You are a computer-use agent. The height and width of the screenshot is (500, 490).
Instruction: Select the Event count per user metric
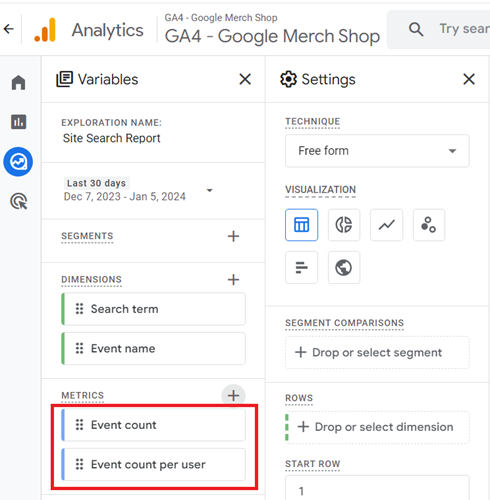pos(153,464)
